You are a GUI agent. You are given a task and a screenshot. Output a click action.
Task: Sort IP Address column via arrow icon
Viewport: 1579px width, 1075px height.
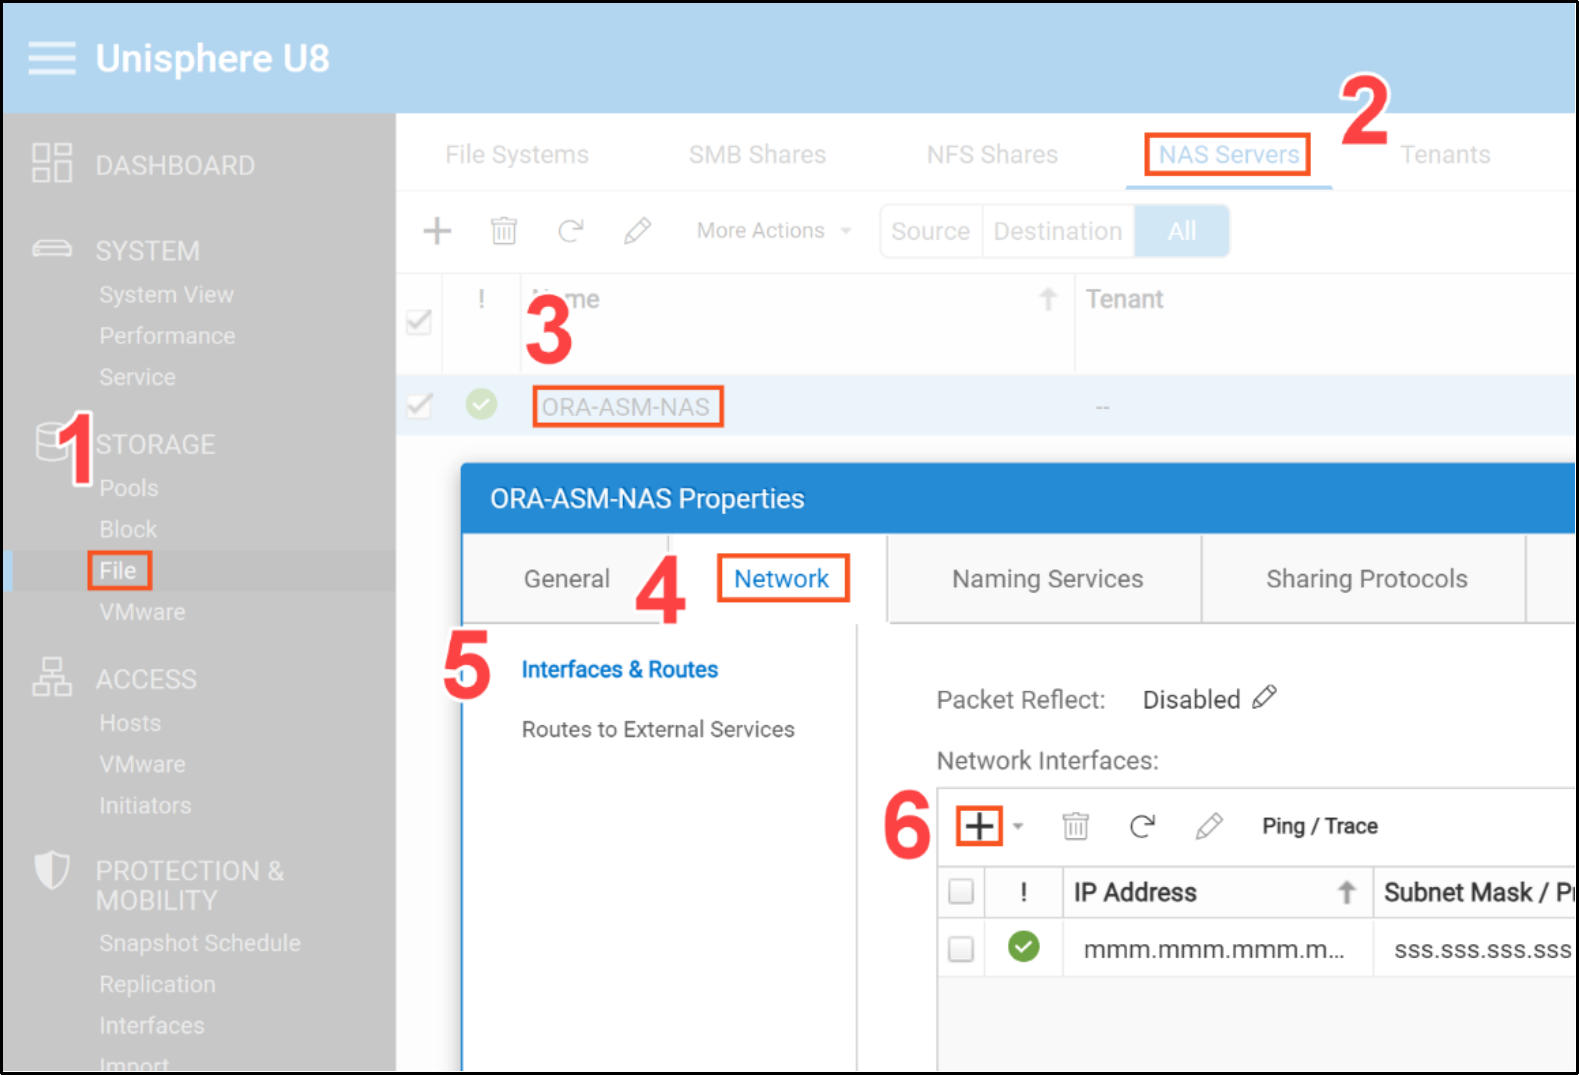pyautogui.click(x=1347, y=892)
